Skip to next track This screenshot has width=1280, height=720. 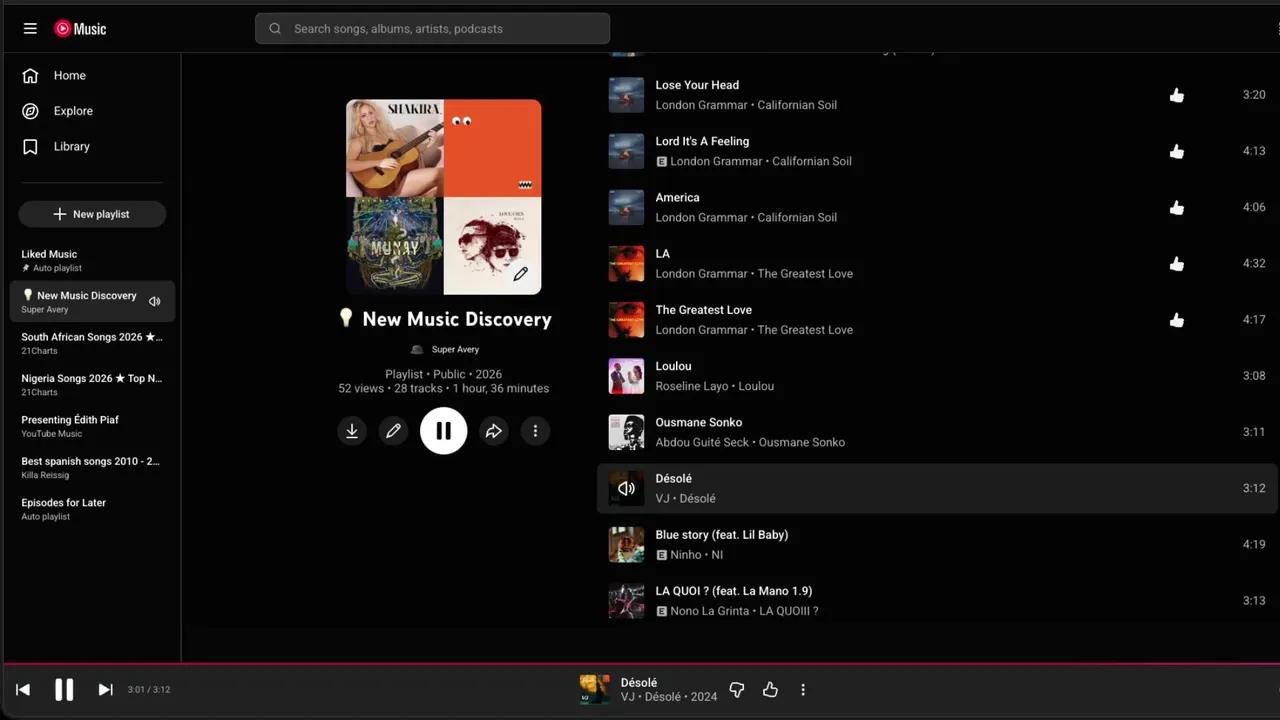[105, 690]
